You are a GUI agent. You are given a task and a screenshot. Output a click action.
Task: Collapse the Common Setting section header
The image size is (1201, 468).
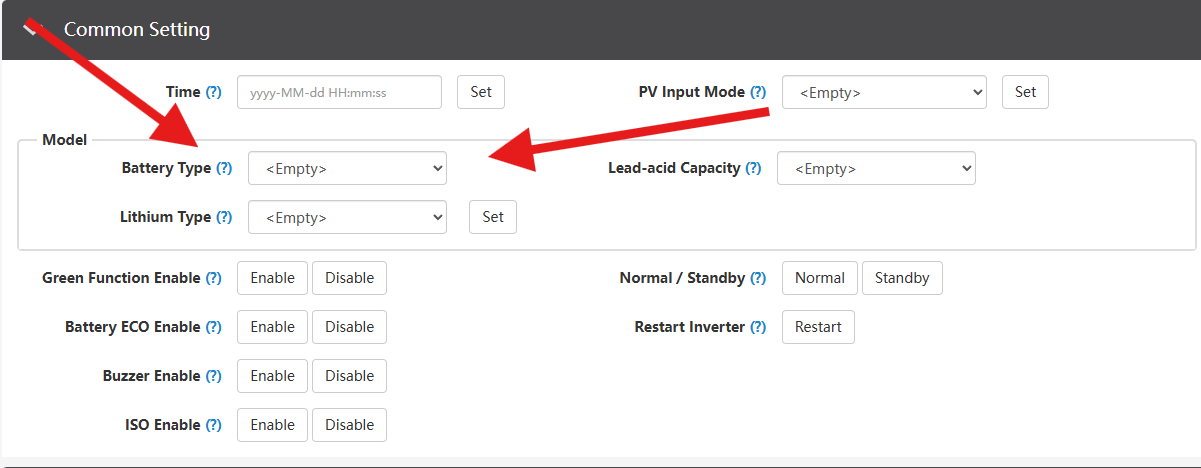(x=600, y=29)
